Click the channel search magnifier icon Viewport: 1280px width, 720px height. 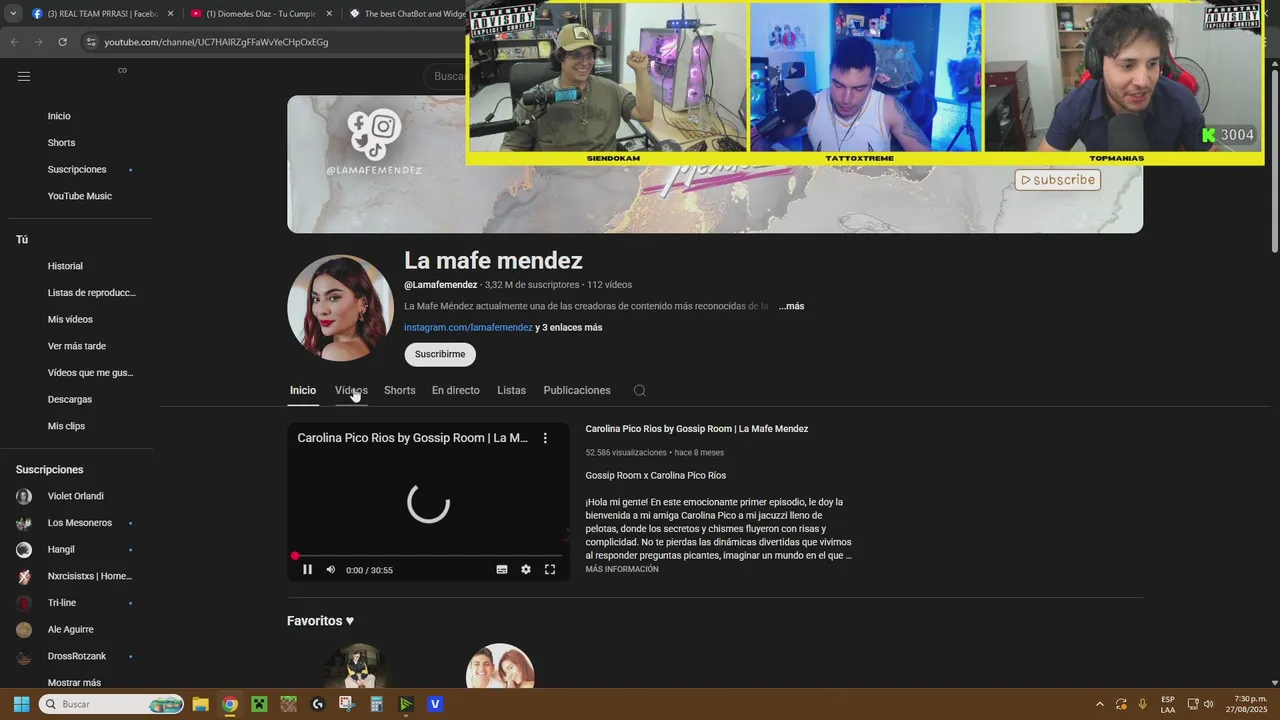click(x=640, y=390)
